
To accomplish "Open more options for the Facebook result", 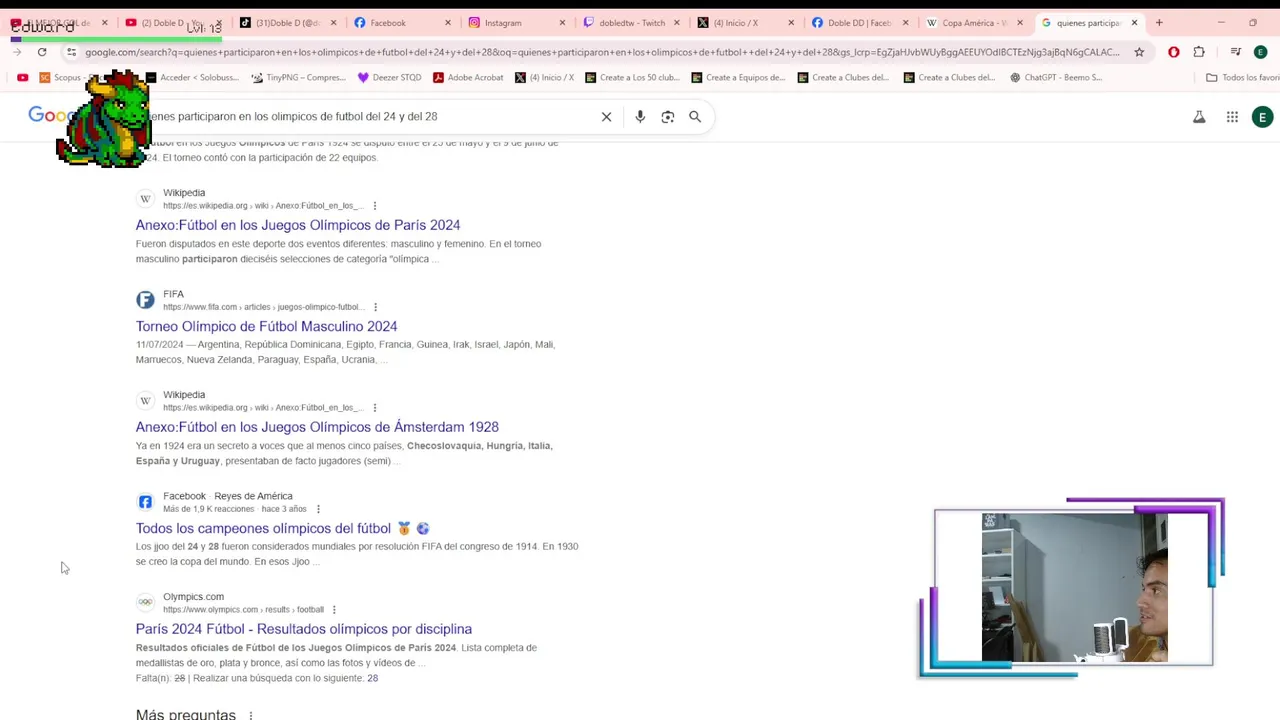I will [318, 509].
